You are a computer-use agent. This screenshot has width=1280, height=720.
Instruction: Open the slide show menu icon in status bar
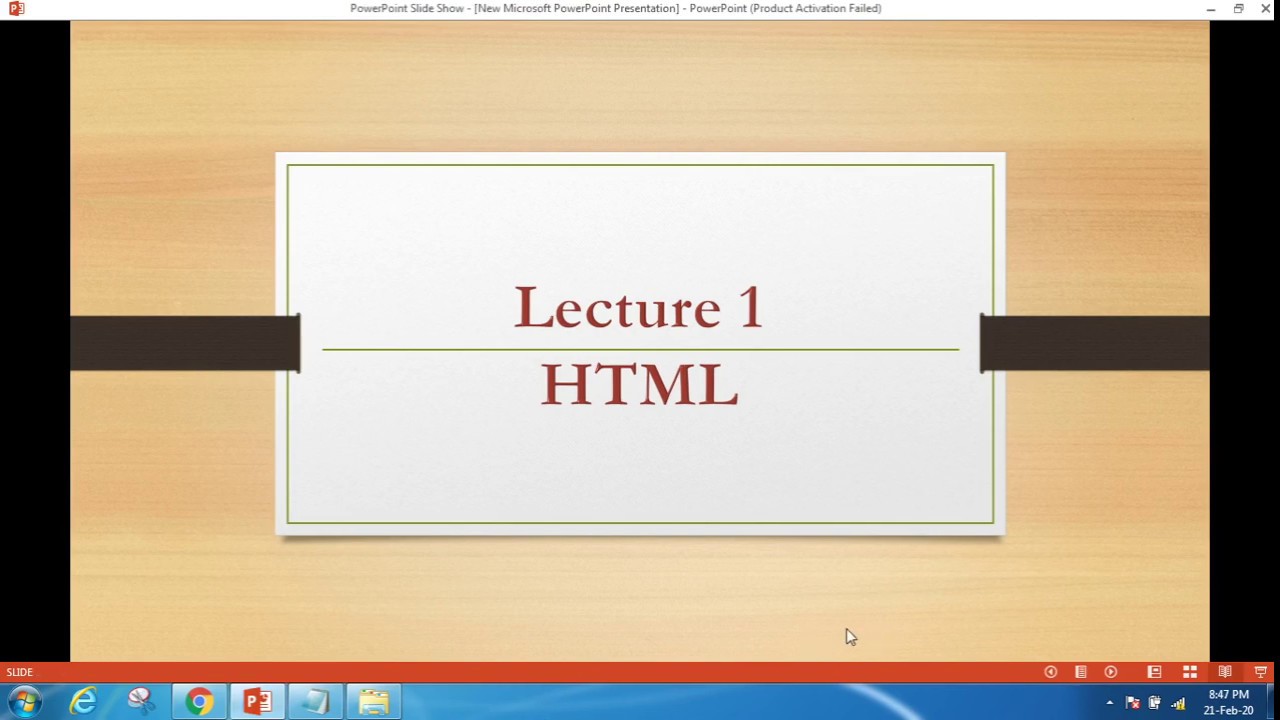(x=1081, y=672)
